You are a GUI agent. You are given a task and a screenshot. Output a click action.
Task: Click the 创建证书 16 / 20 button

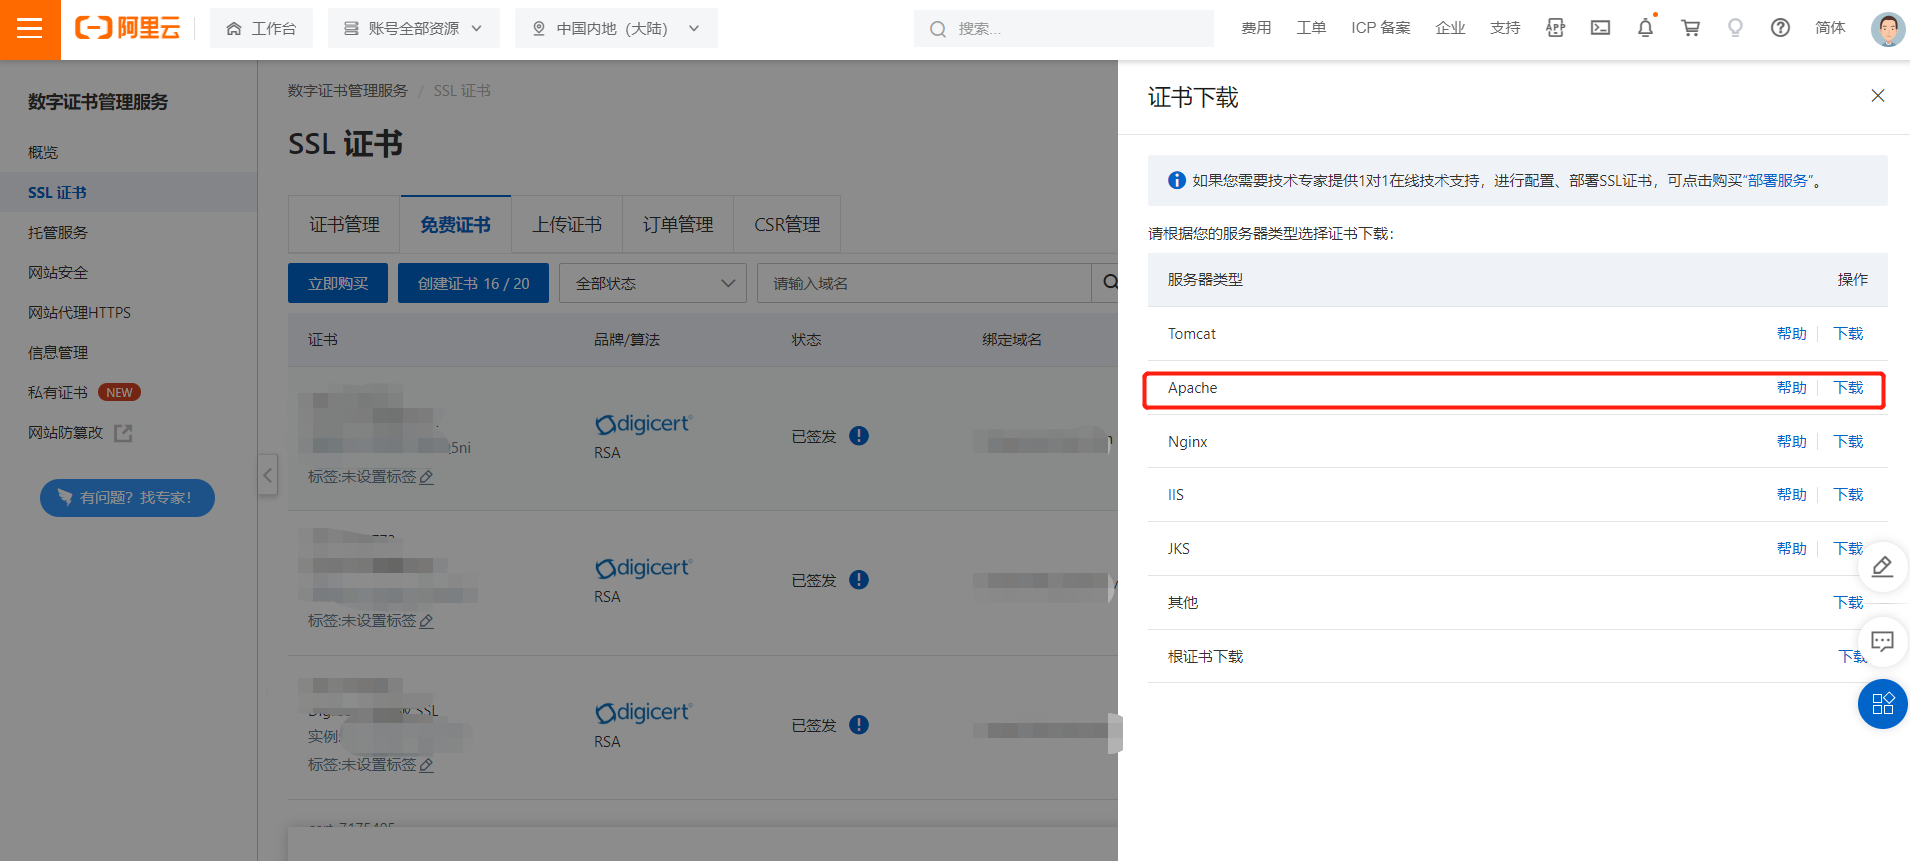(x=474, y=283)
